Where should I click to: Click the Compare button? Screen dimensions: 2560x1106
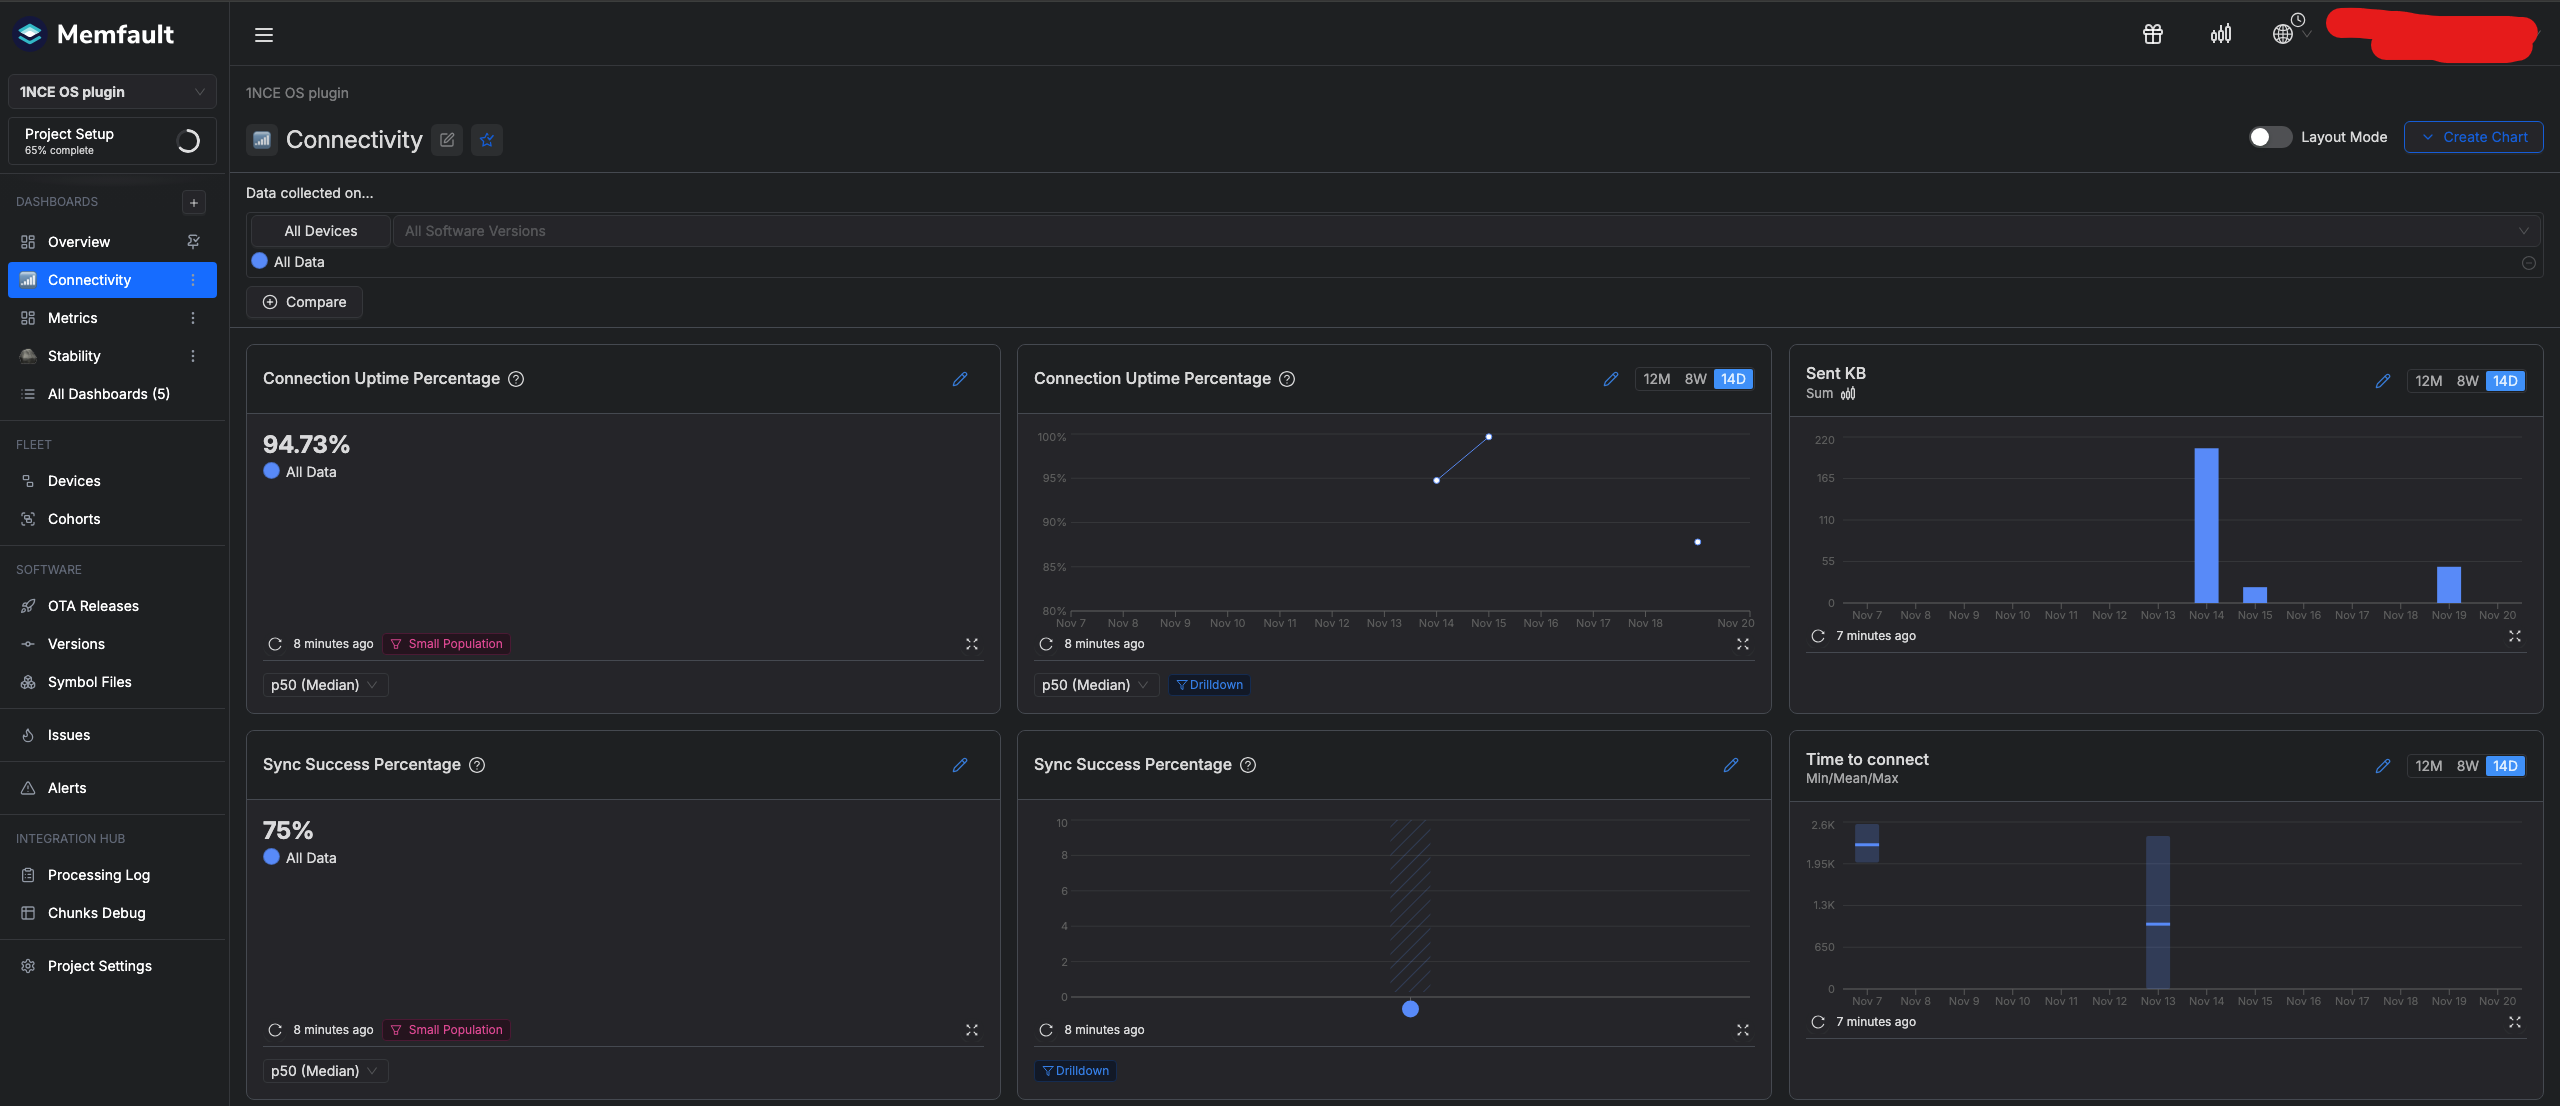pos(304,302)
